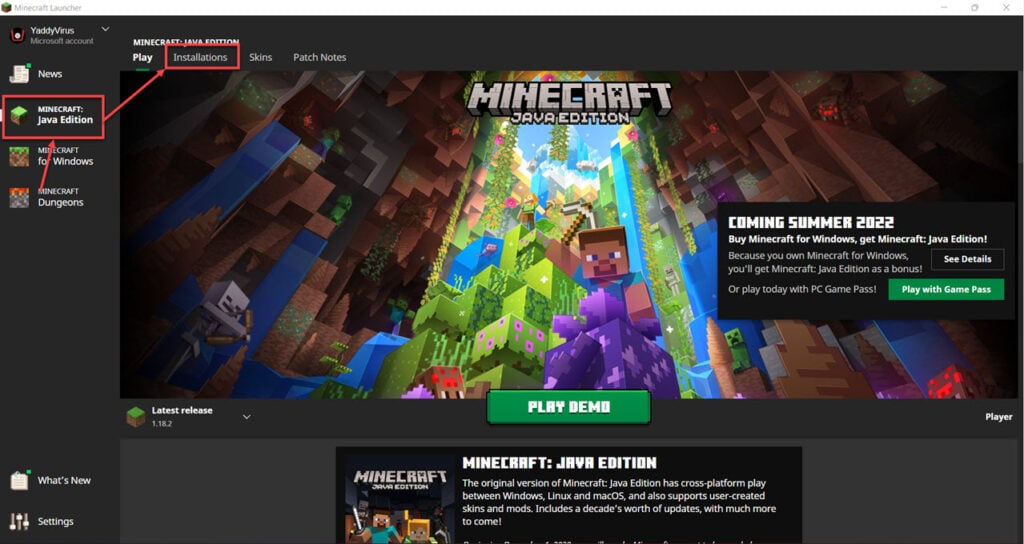The image size is (1024, 544).
Task: Click the Latest release grass block icon
Action: pos(136,417)
